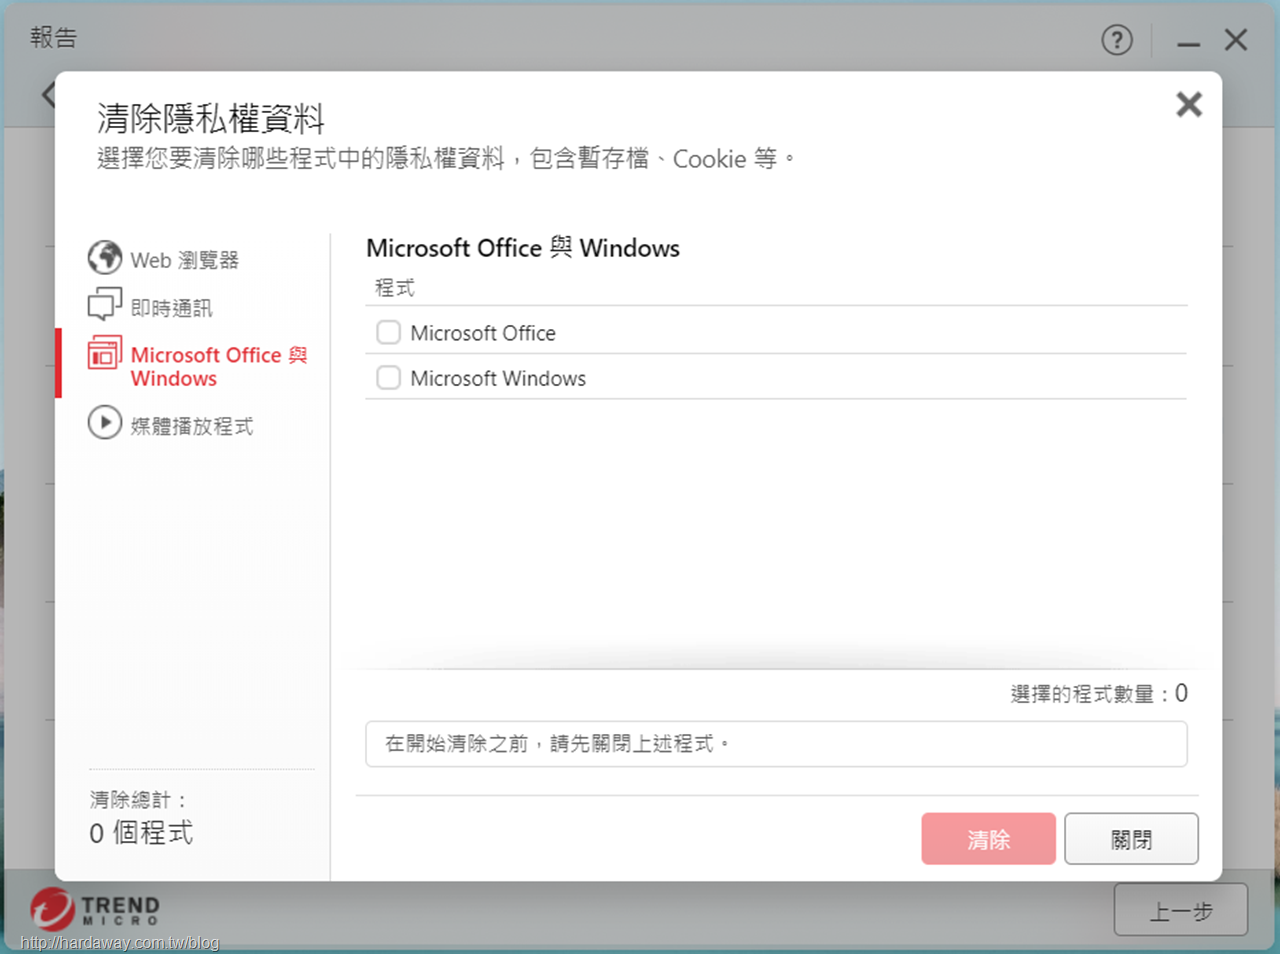The image size is (1280, 954).
Task: Click the red 清除 button
Action: pyautogui.click(x=988, y=838)
